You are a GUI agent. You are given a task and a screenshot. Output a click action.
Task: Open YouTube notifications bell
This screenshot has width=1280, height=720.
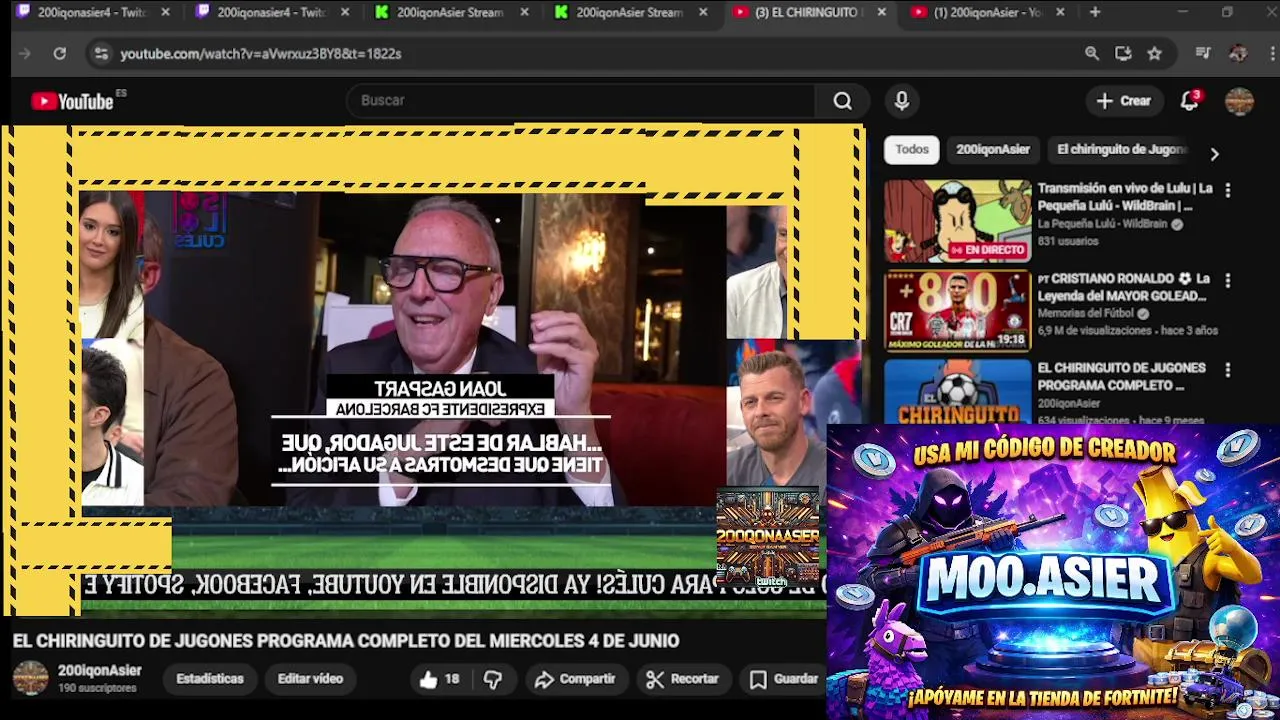point(1189,101)
